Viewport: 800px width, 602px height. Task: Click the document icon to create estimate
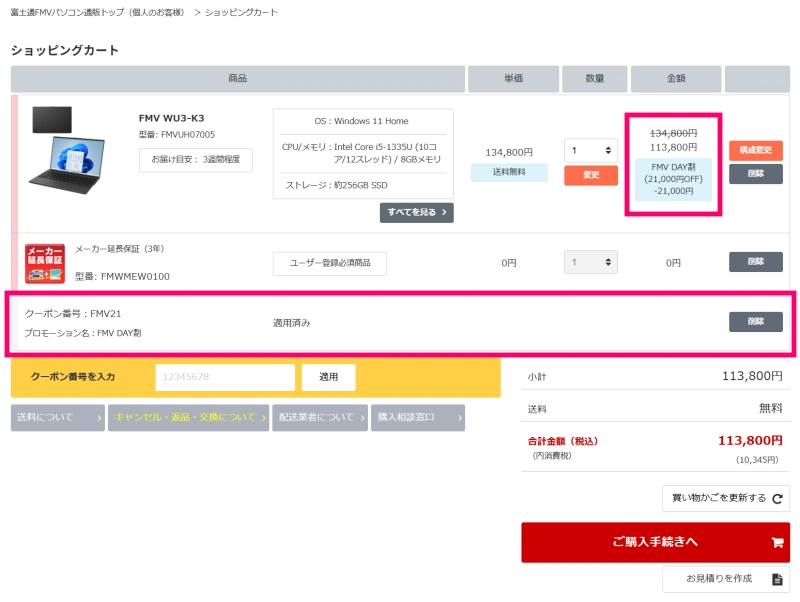click(776, 579)
